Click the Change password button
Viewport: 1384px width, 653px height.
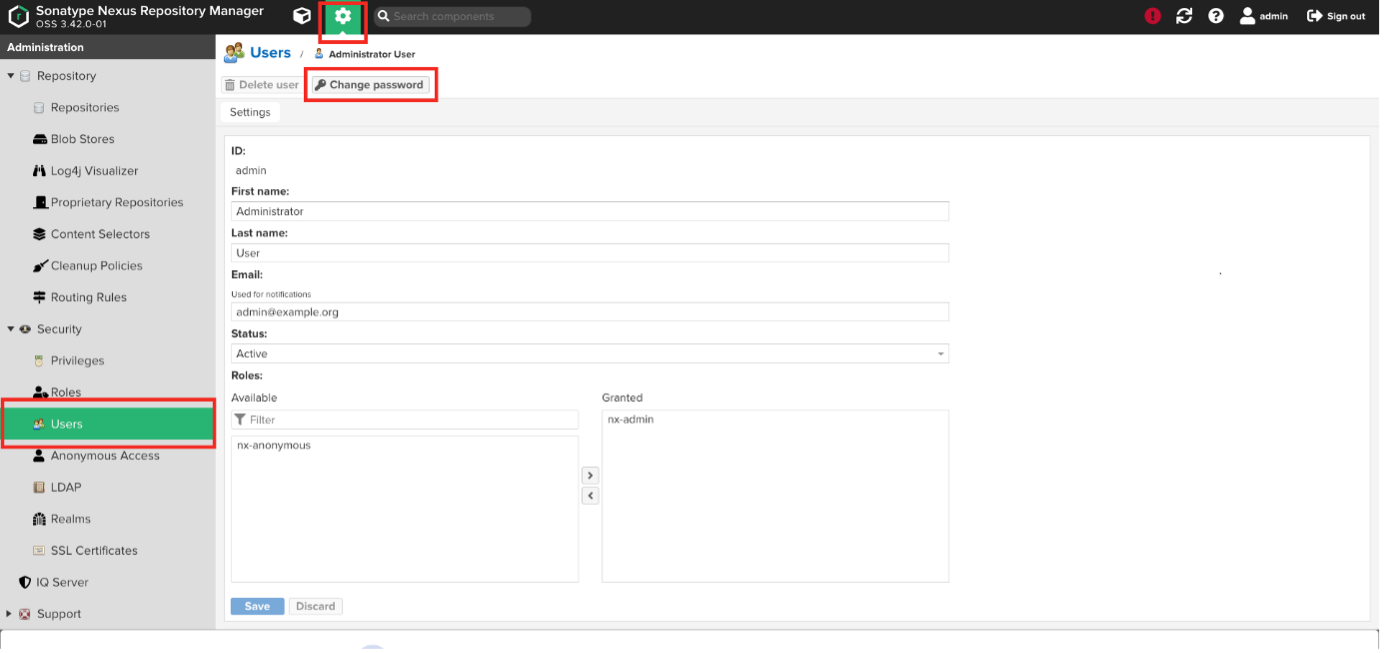point(370,85)
